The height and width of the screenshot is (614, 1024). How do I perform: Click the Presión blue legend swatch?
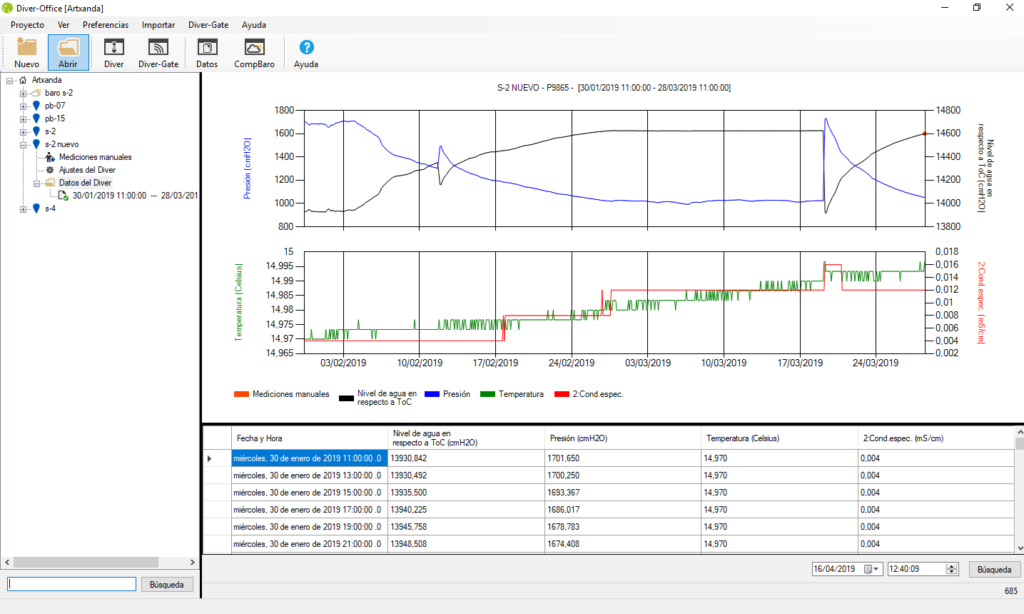(432, 394)
